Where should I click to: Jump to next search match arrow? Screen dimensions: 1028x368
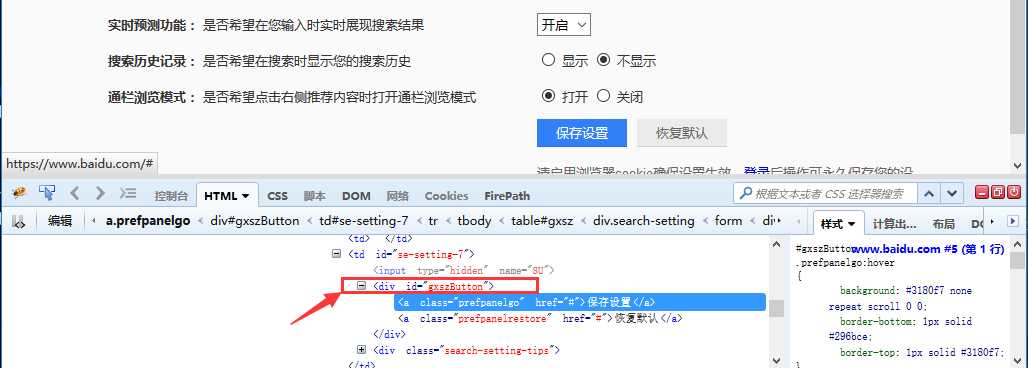pos(951,194)
